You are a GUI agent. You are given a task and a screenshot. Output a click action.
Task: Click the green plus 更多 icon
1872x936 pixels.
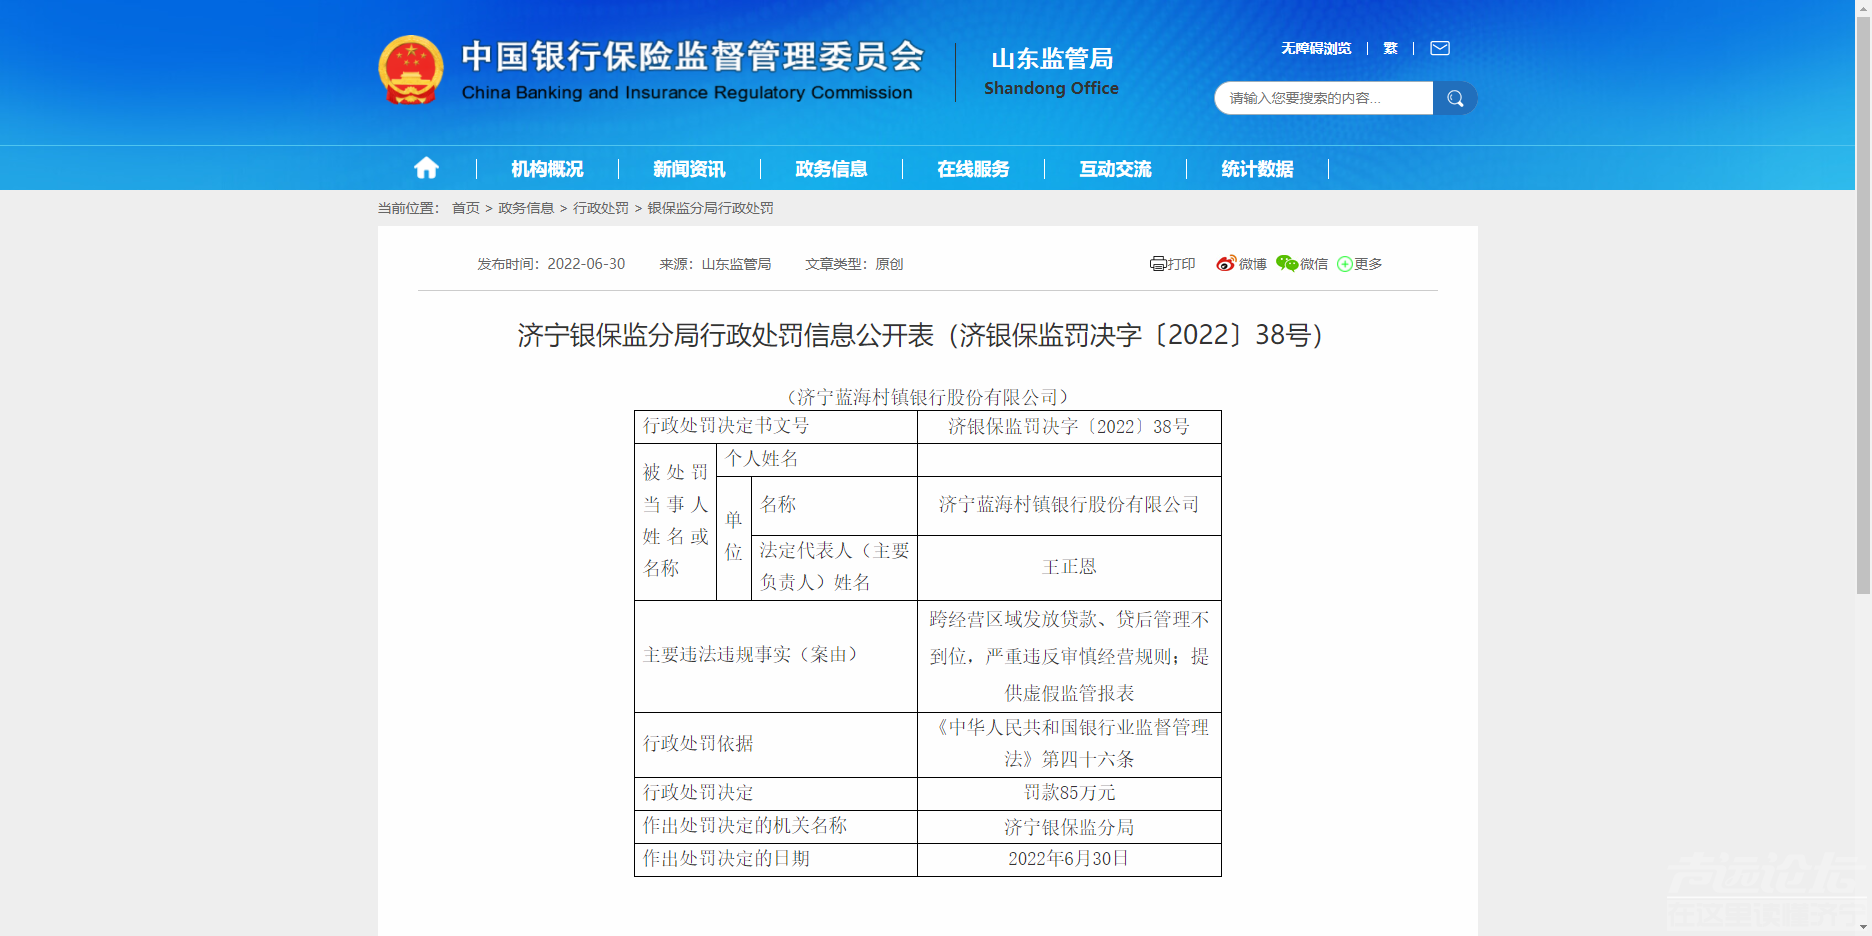pyautogui.click(x=1345, y=264)
